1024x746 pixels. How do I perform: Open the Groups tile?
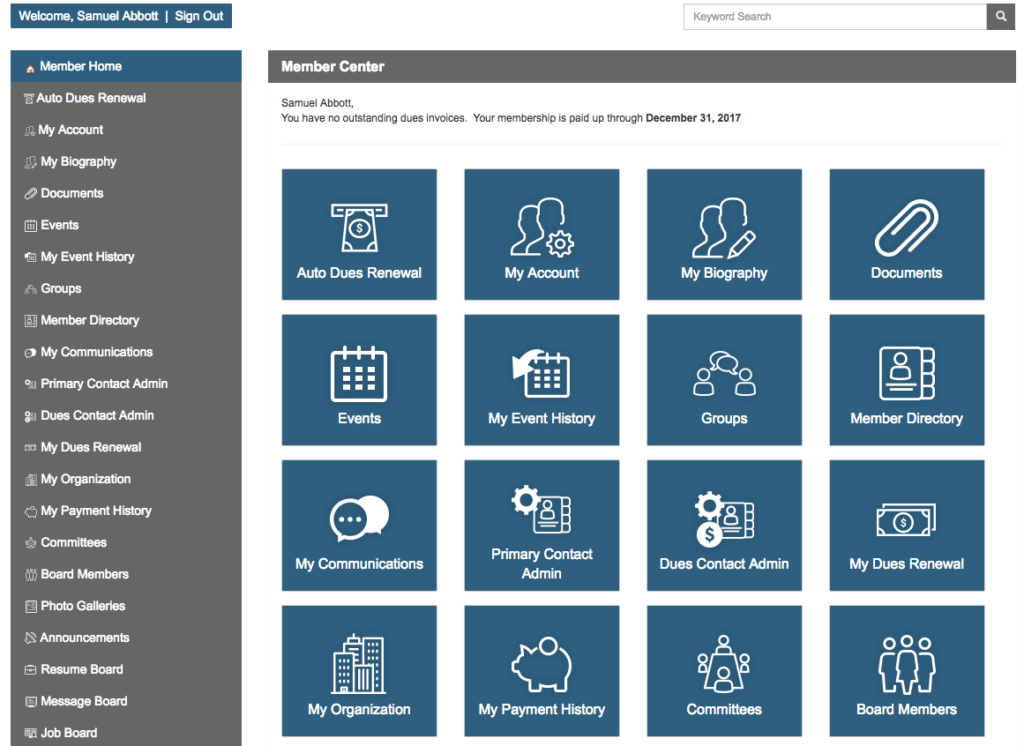click(724, 380)
